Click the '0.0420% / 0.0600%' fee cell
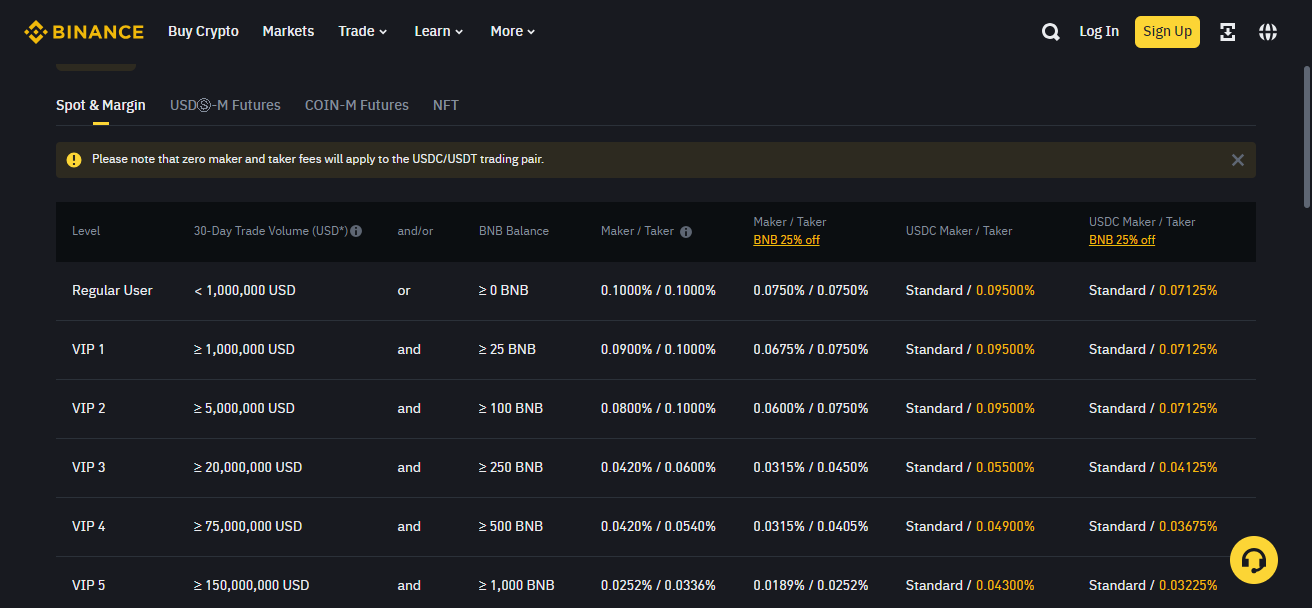 [658, 467]
